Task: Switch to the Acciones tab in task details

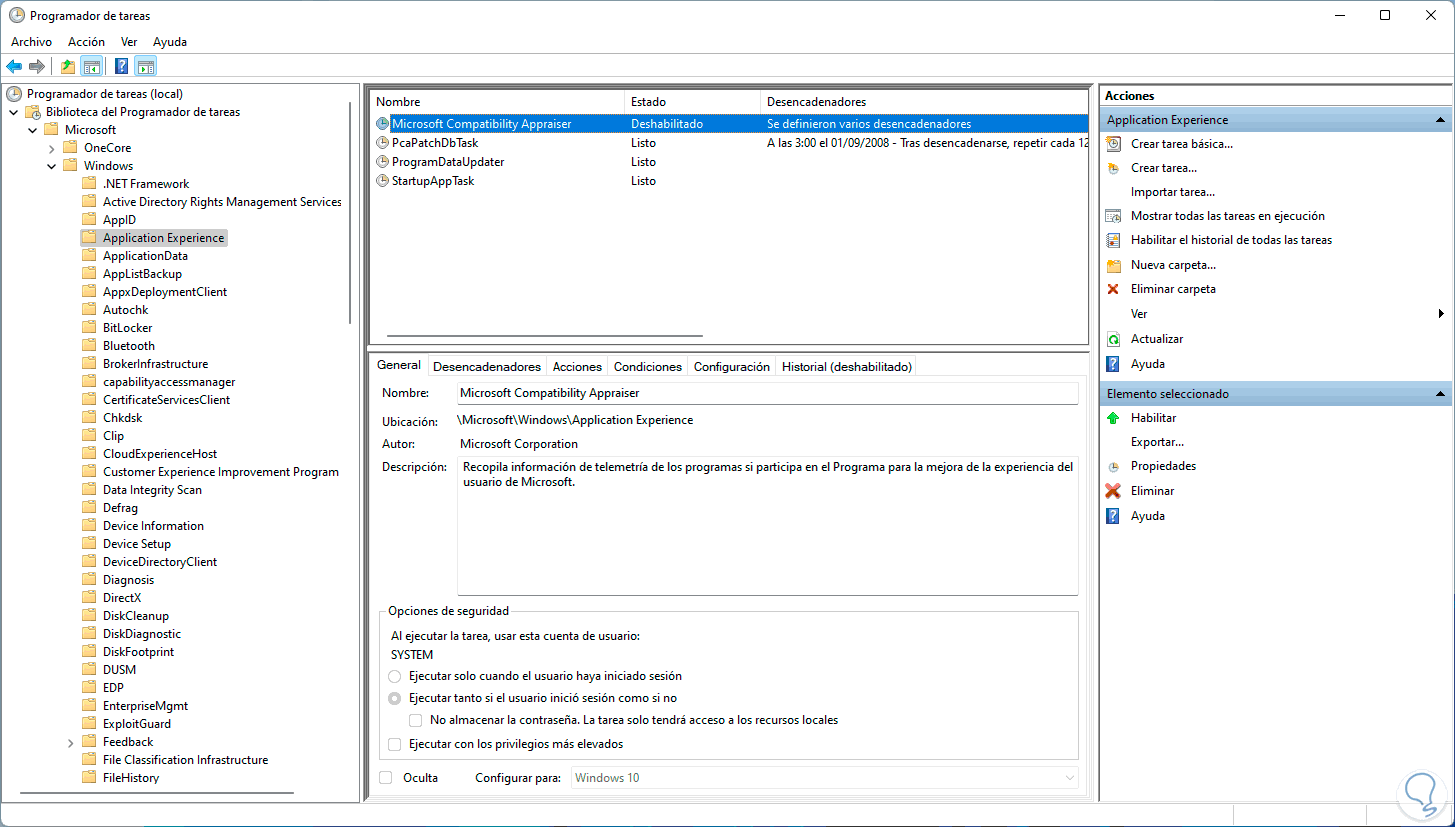Action: (577, 367)
